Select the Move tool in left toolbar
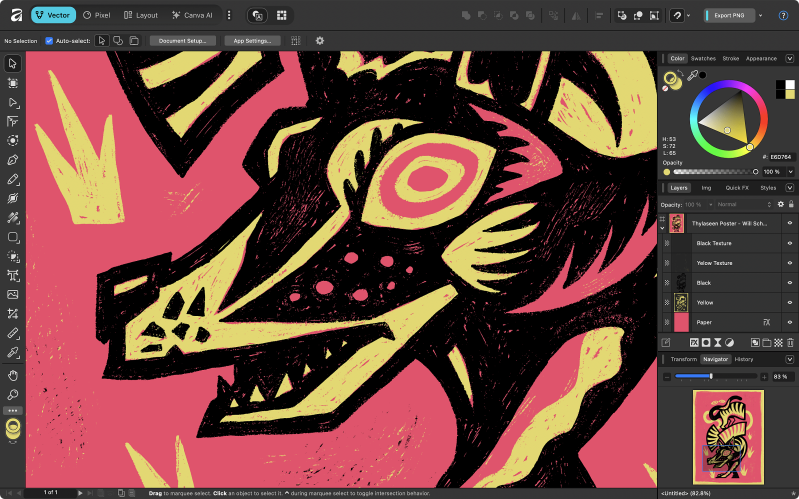The width and height of the screenshot is (799, 499). (x=13, y=64)
